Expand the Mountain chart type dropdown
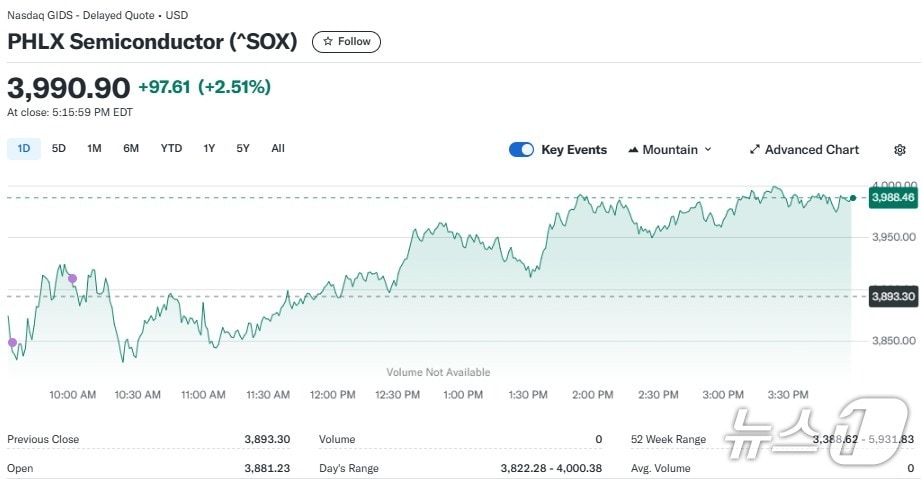This screenshot has width=922, height=479. (708, 150)
